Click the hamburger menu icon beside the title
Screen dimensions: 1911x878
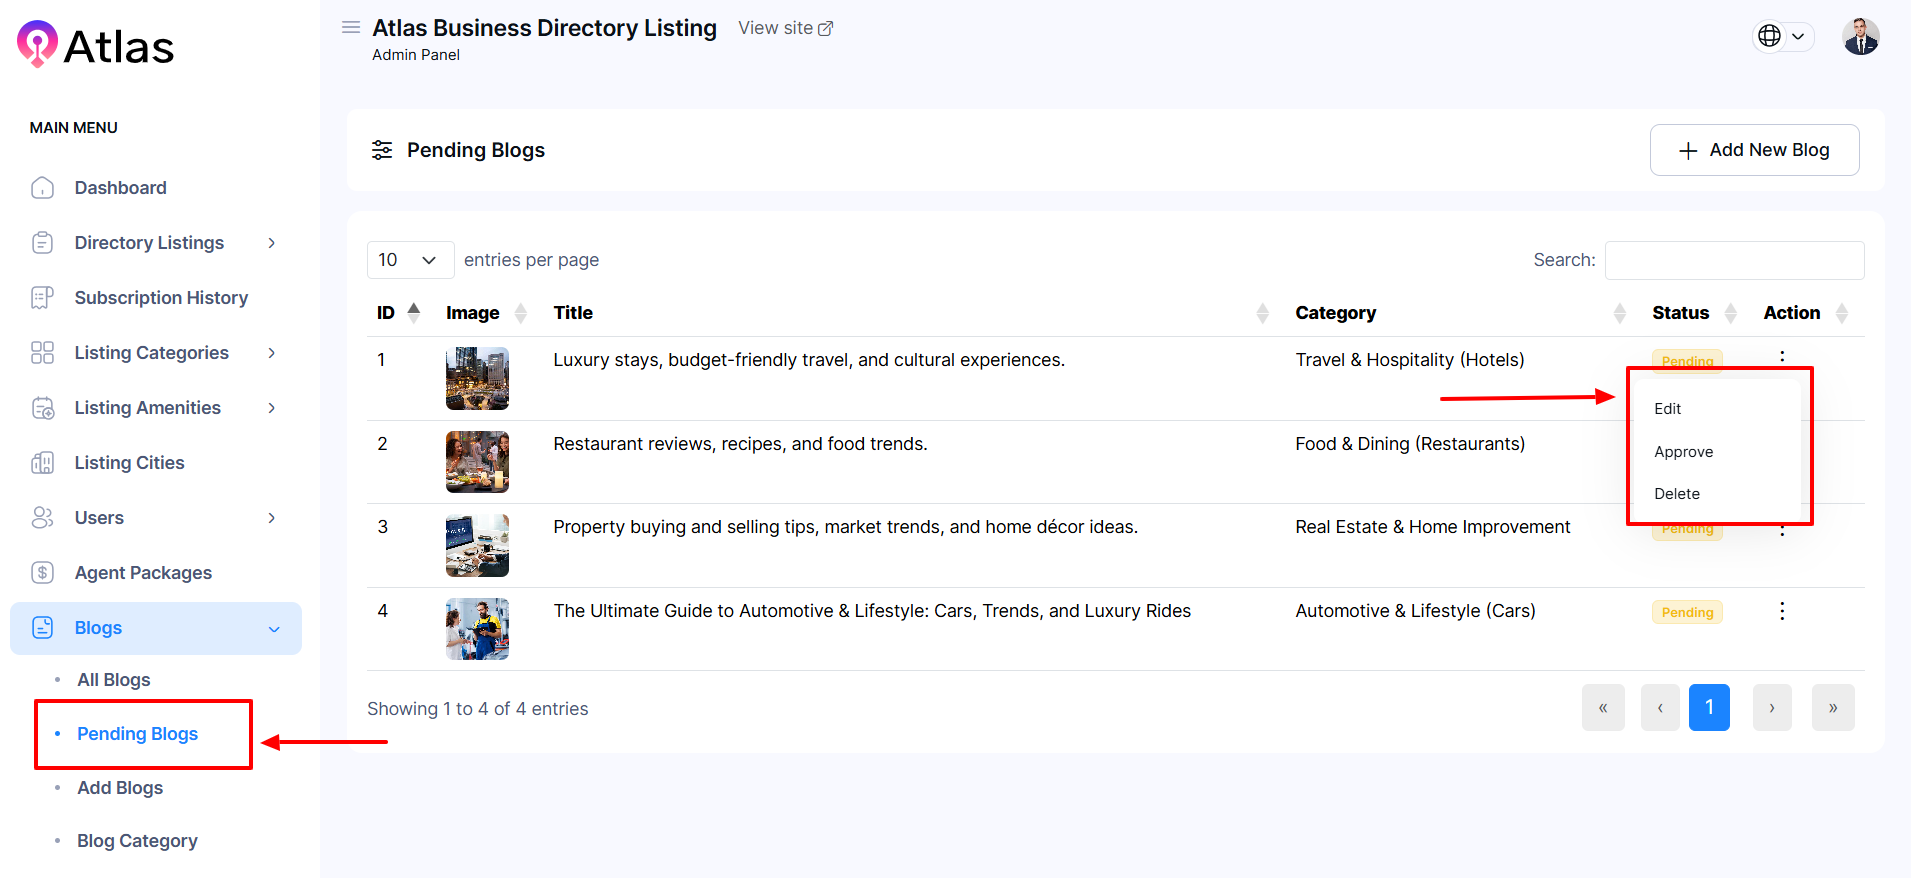[351, 28]
